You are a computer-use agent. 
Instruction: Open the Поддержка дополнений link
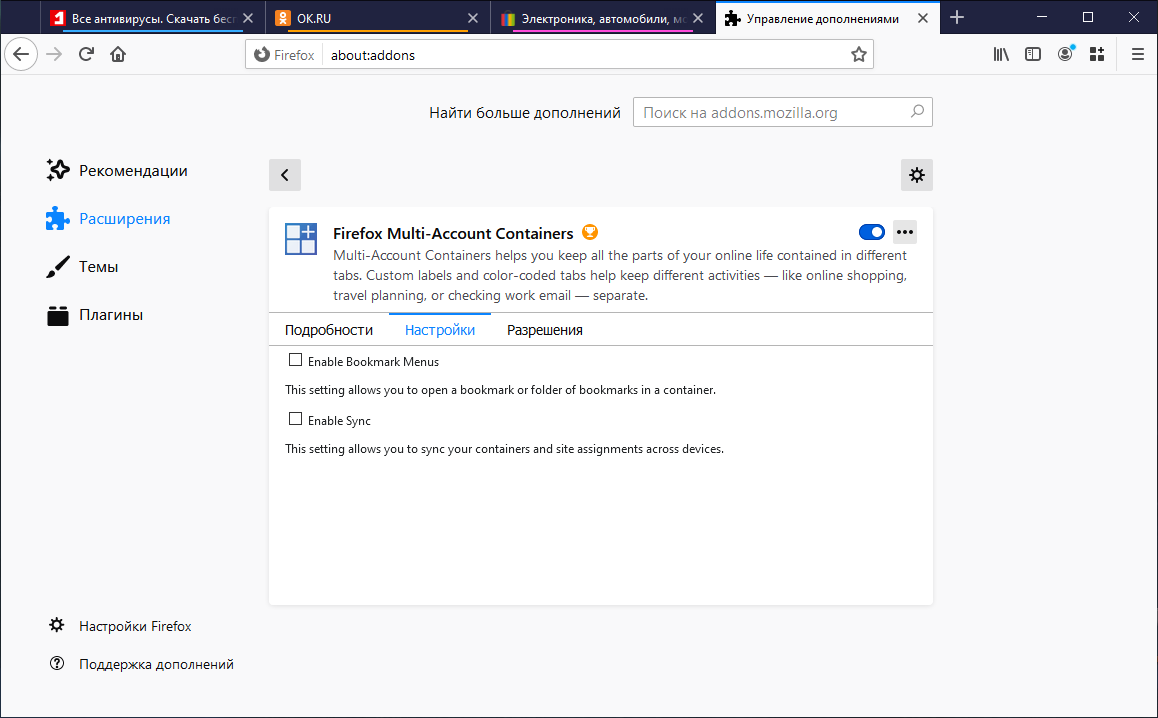tap(156, 664)
